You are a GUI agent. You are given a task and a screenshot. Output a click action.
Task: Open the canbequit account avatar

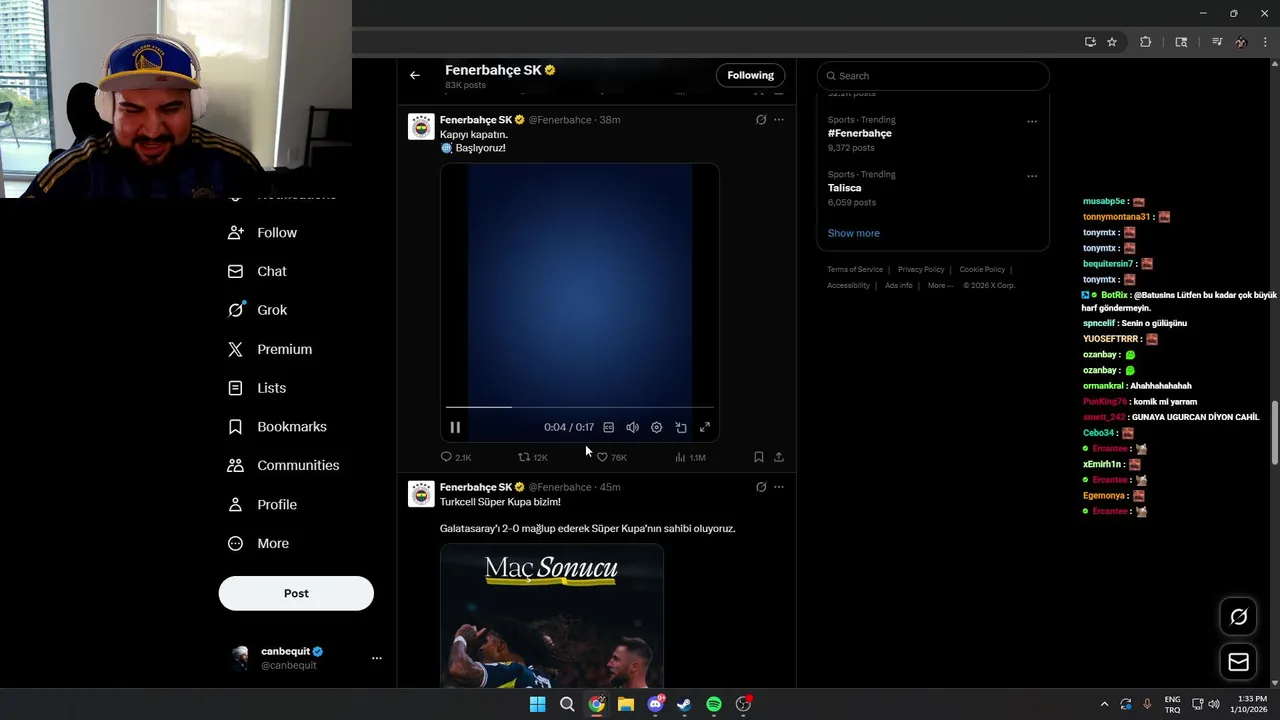240,657
